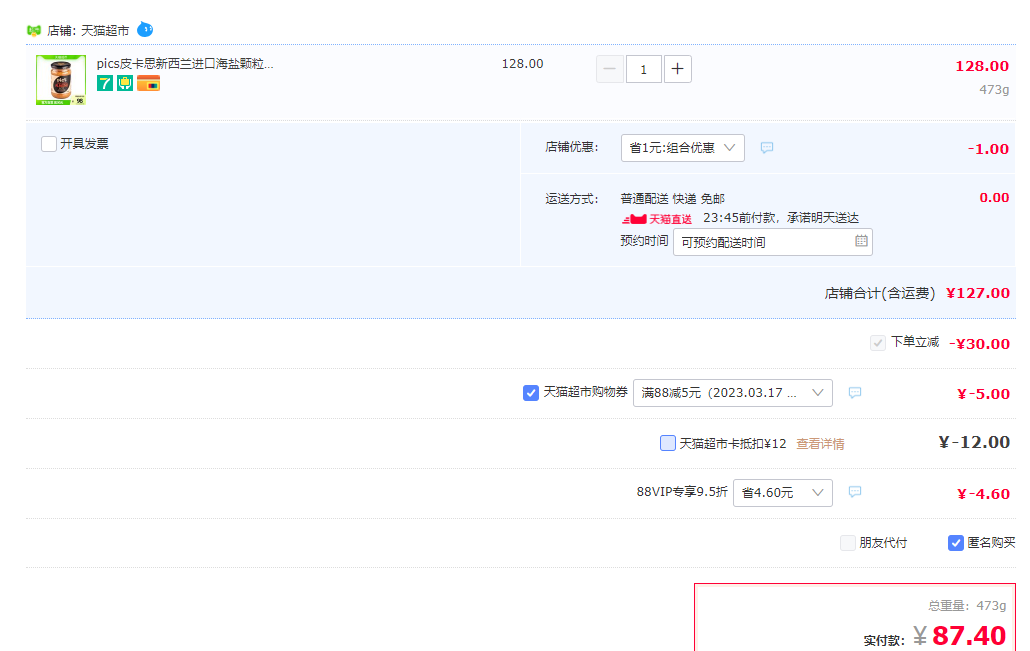Uncheck the 匿名购买 checkbox

pyautogui.click(x=956, y=543)
